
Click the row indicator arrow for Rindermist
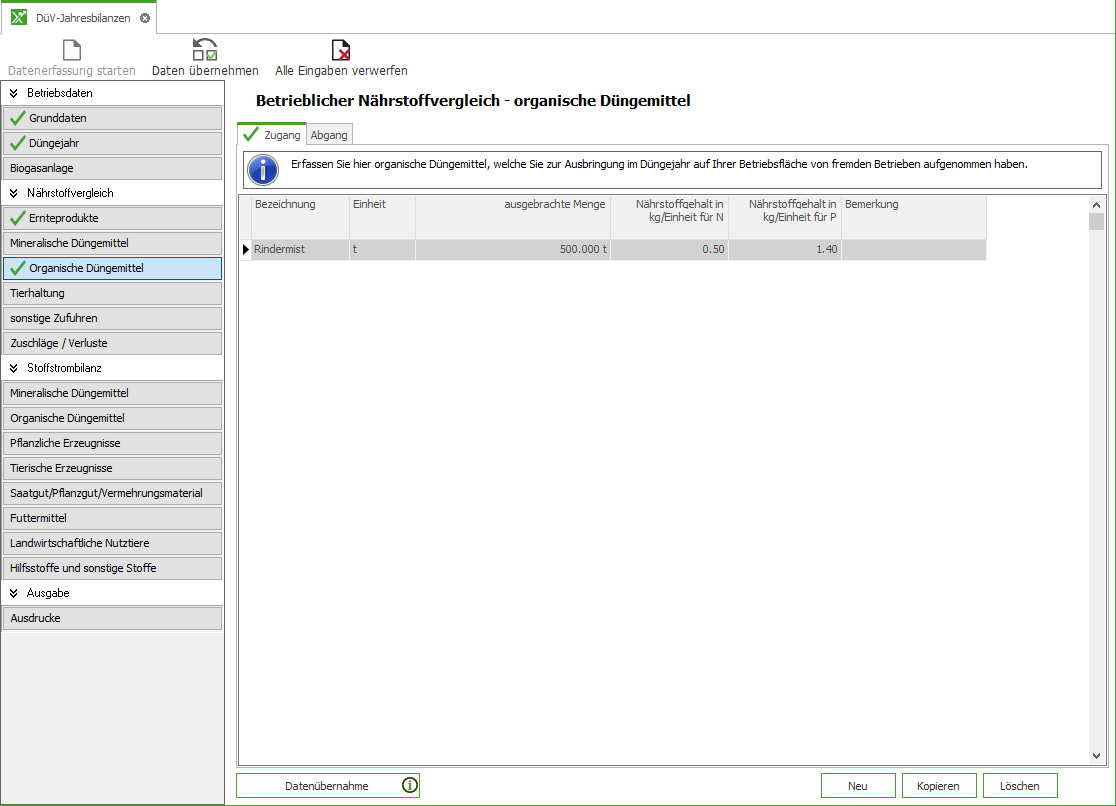click(x=246, y=249)
